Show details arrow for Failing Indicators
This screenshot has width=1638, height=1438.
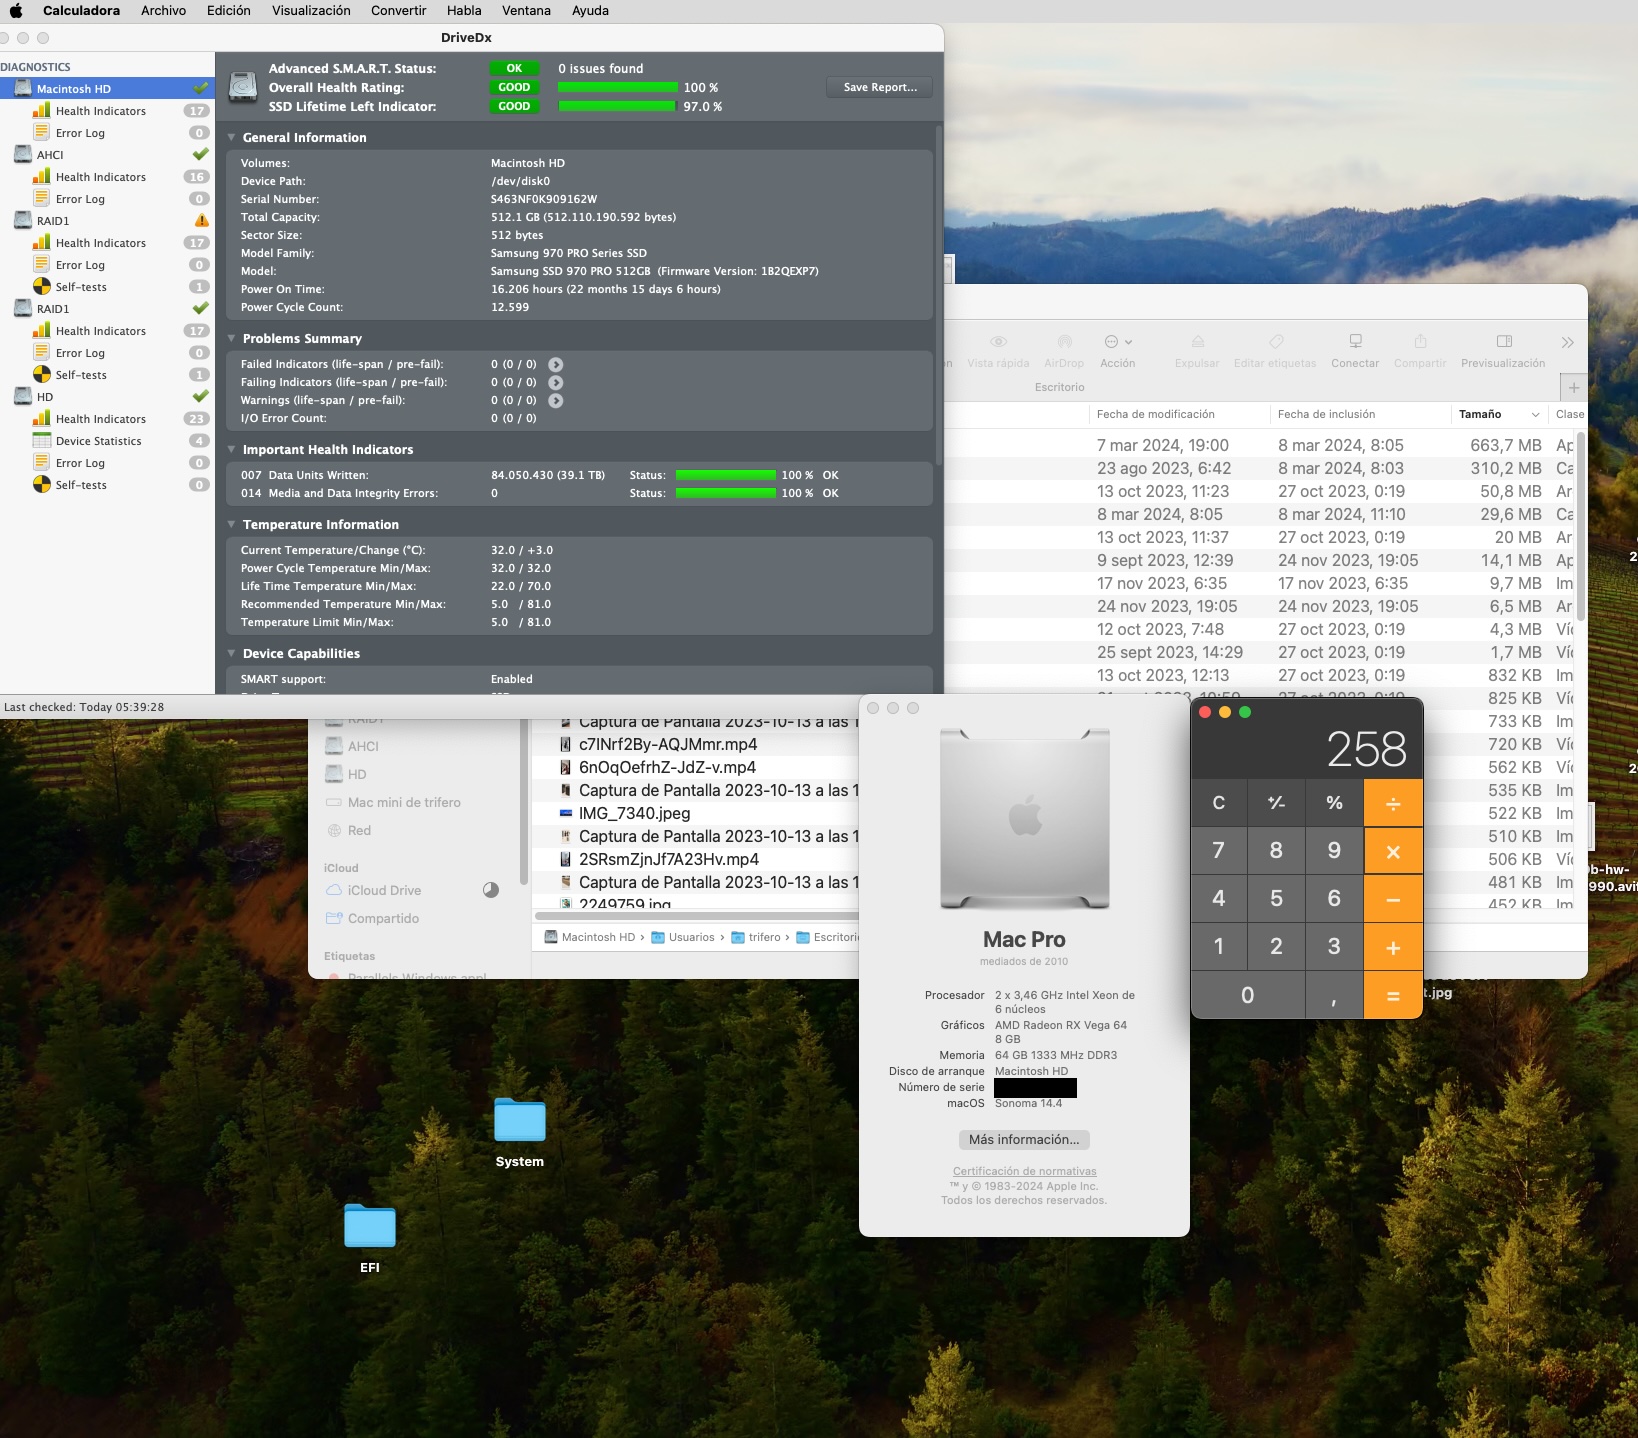point(556,383)
